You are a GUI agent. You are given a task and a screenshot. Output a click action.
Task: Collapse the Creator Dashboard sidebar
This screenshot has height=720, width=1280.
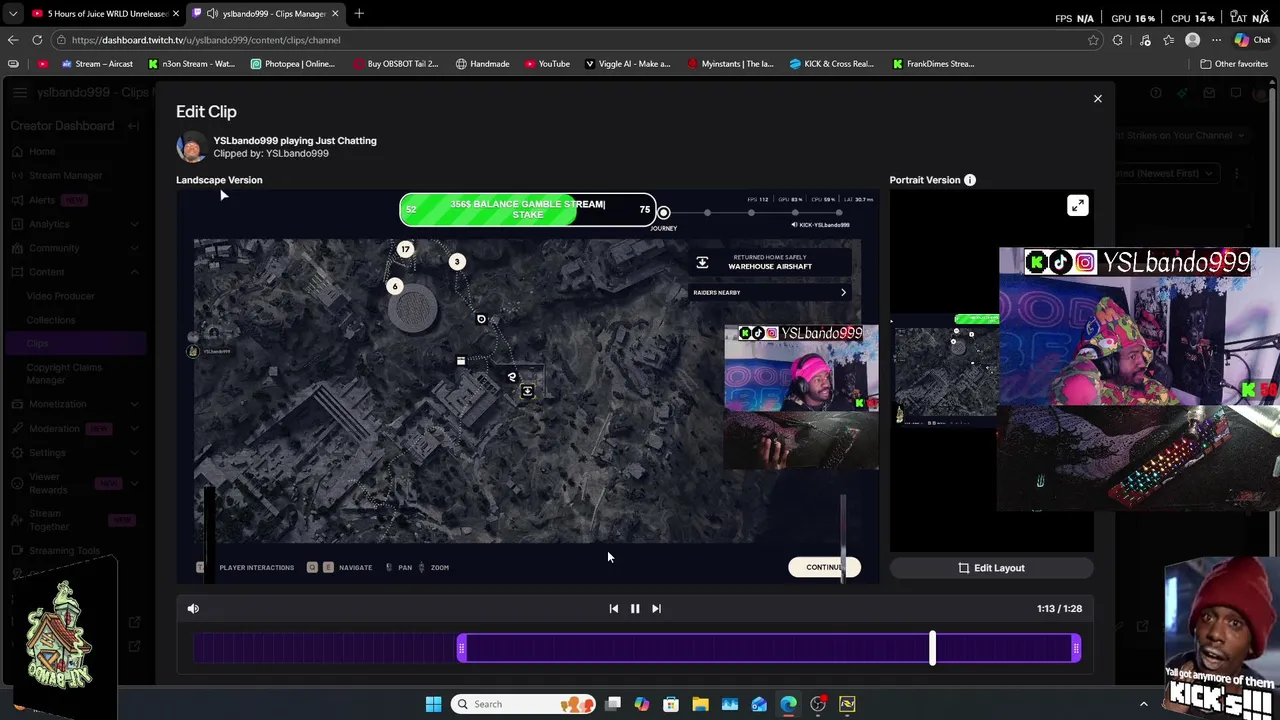[x=135, y=126]
